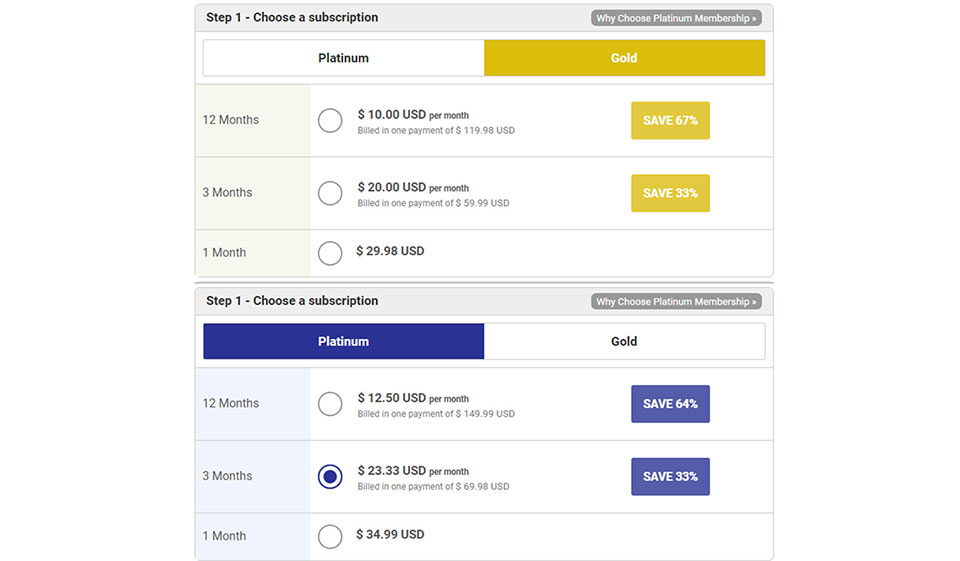Open Why Choose Platinum Membership link above yellow tab
The image size is (960, 561).
pos(676,18)
